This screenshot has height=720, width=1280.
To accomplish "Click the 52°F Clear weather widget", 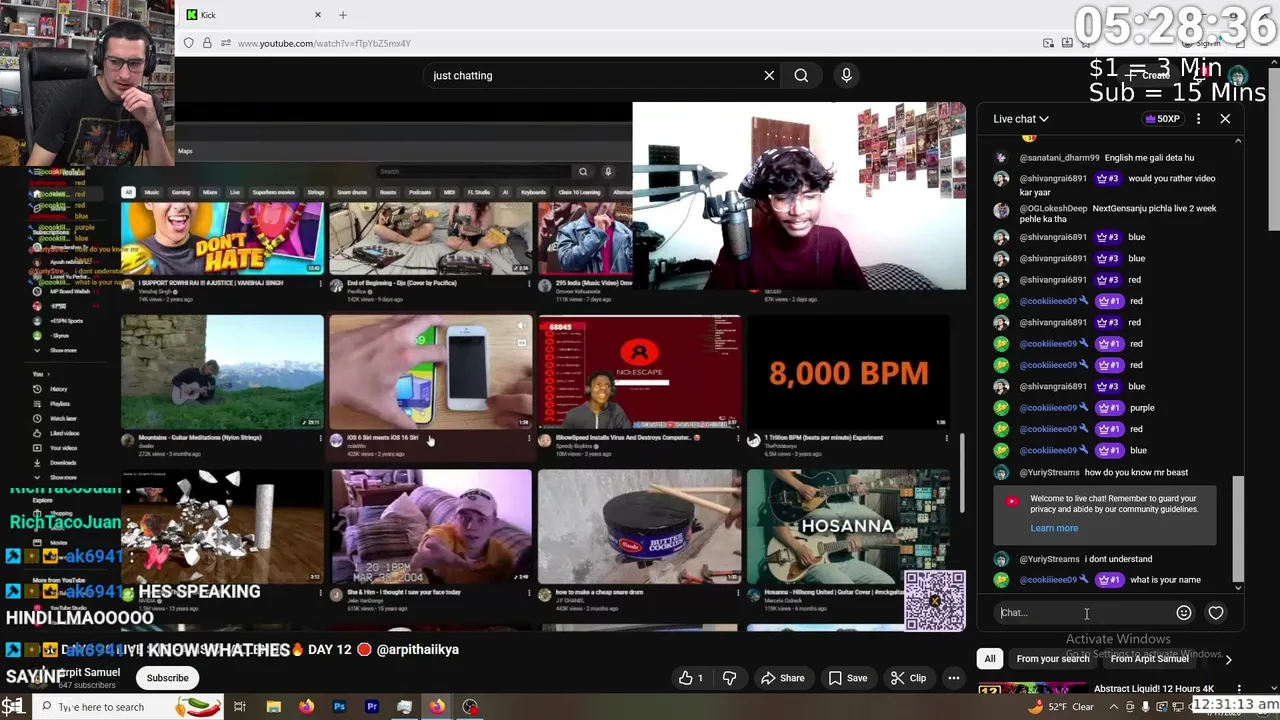I will click(1062, 707).
